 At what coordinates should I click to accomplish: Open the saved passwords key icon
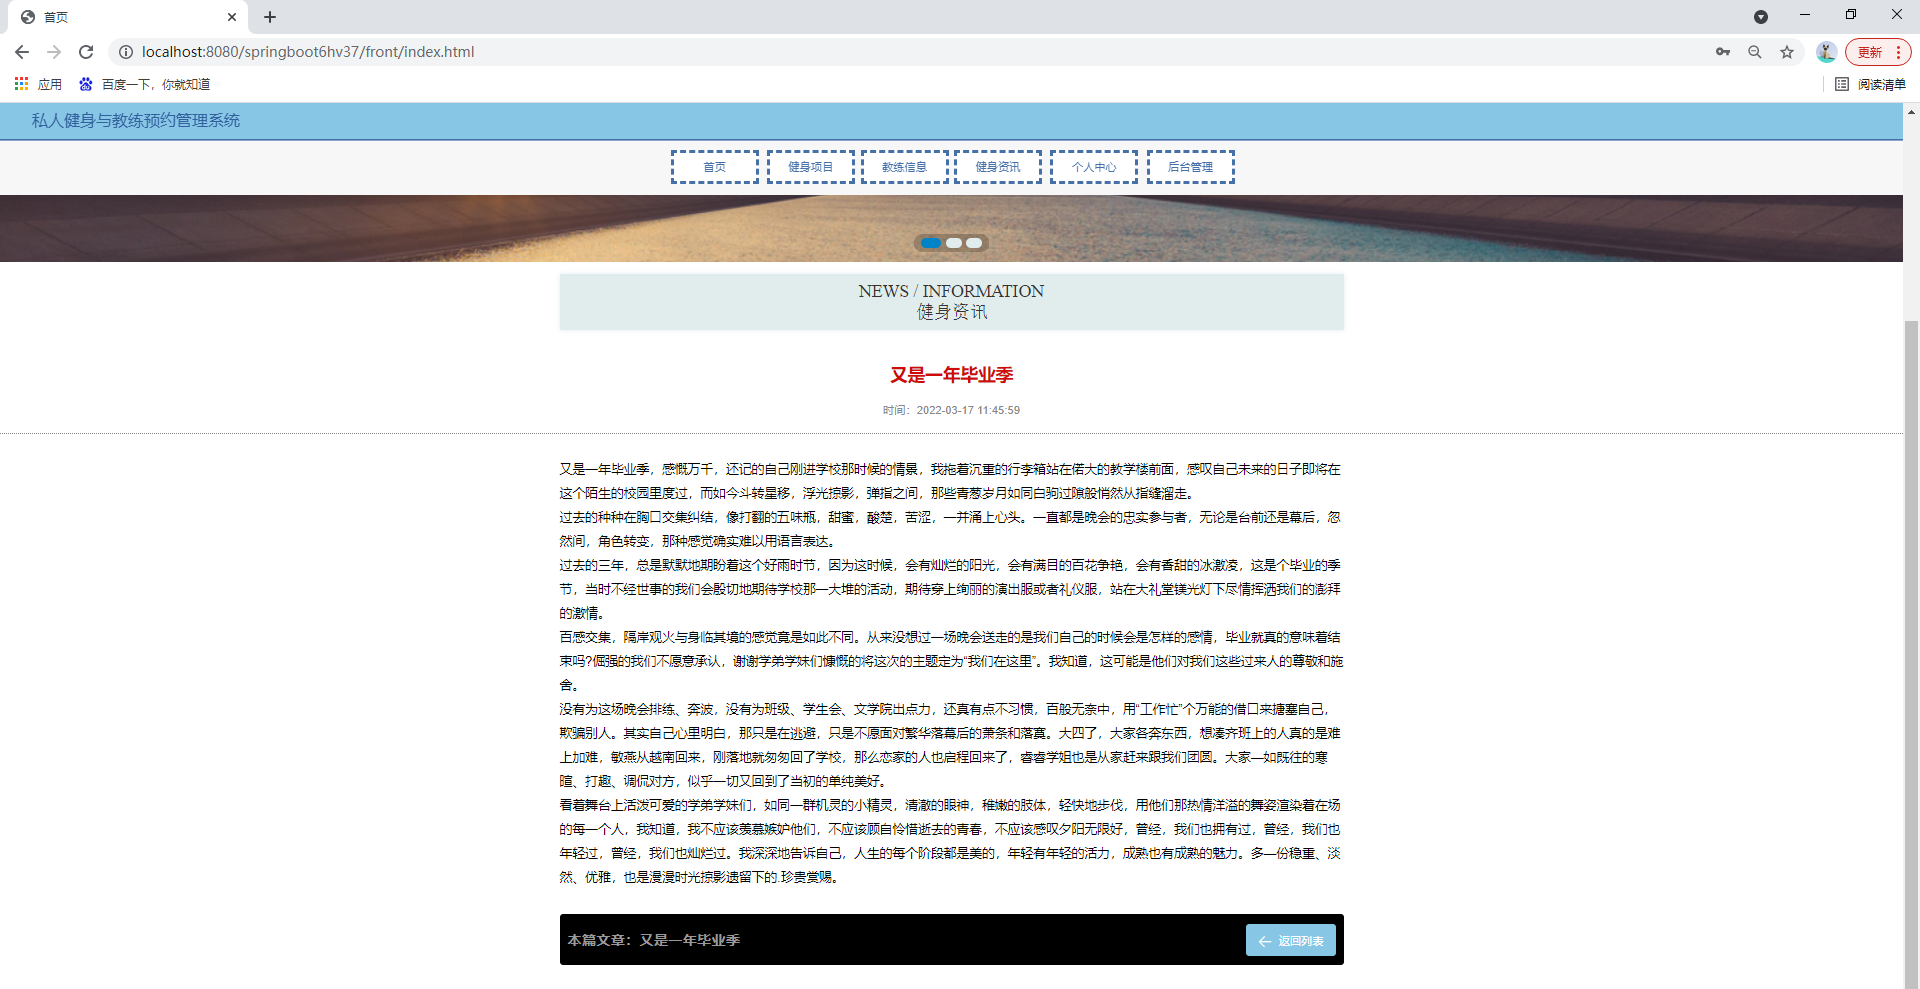point(1723,52)
